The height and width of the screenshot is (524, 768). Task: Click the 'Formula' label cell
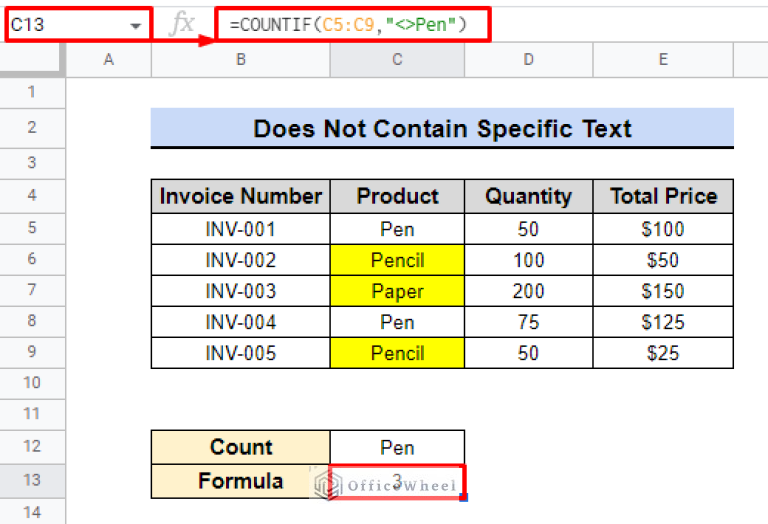pos(240,481)
